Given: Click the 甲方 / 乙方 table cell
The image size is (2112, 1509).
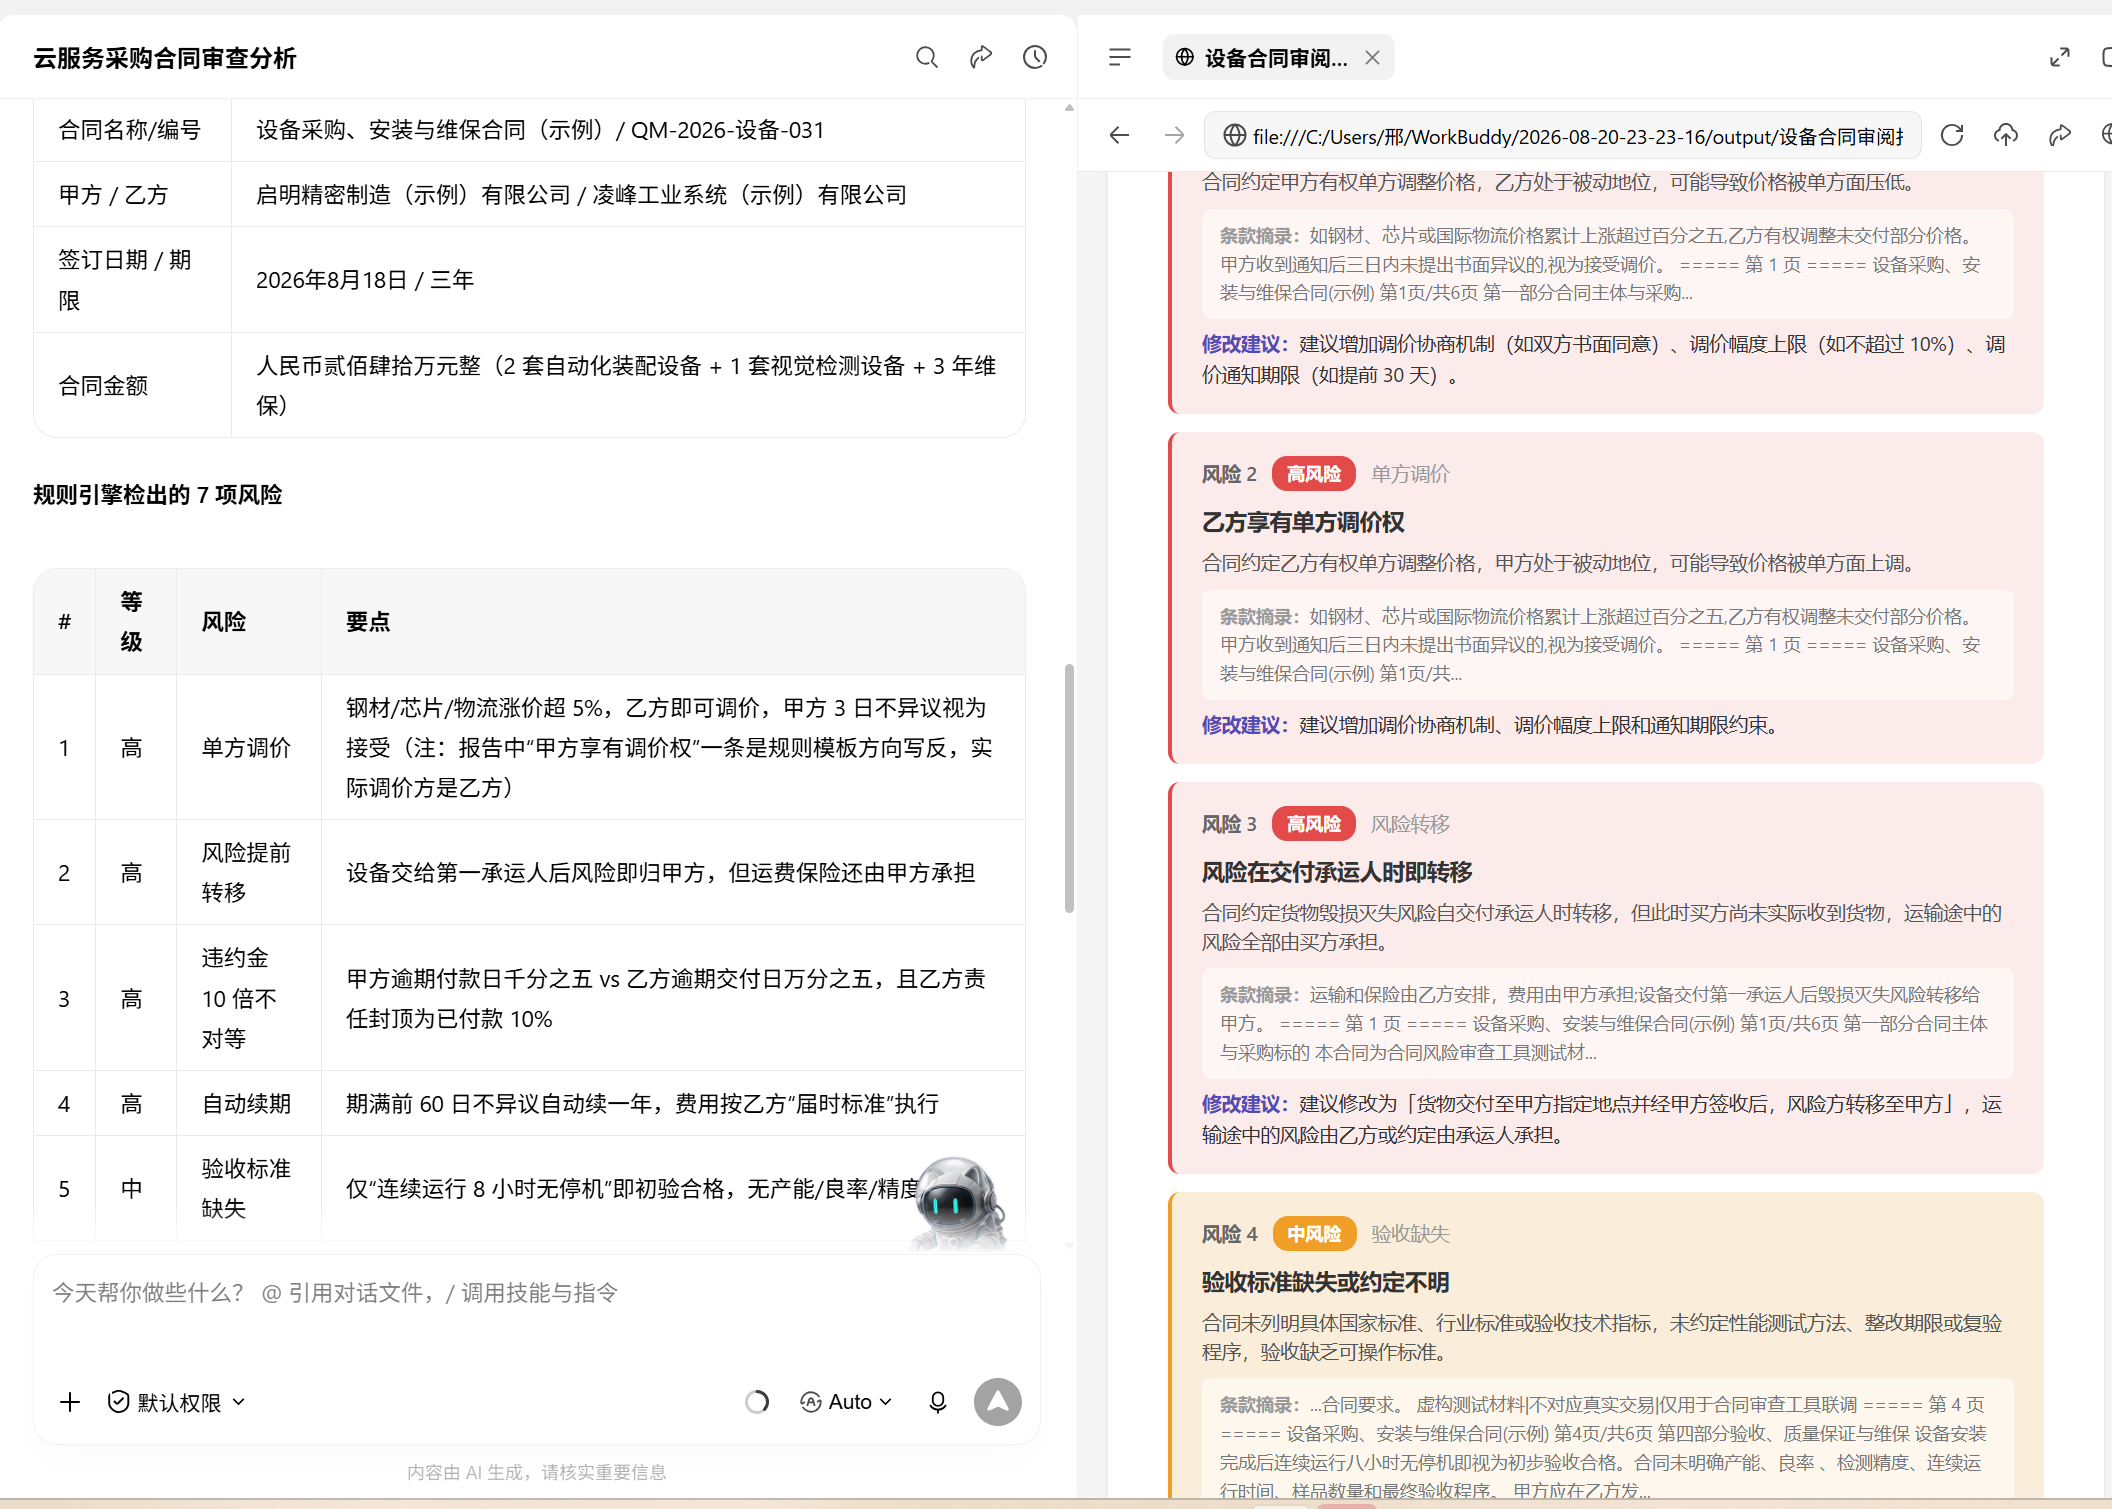Looking at the screenshot, I should pos(132,194).
